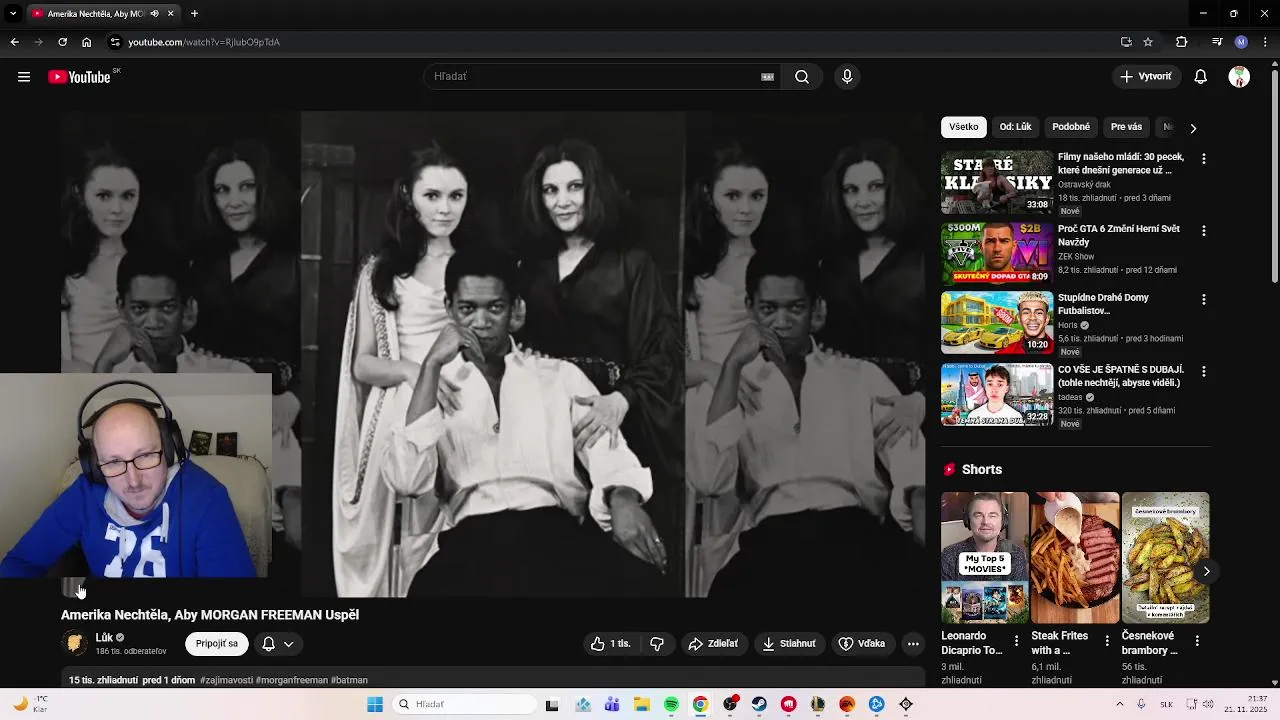Open options menu for CO VŠE JE ŠPATNĚ video
Screen dimensions: 1280x720
click(x=1204, y=372)
